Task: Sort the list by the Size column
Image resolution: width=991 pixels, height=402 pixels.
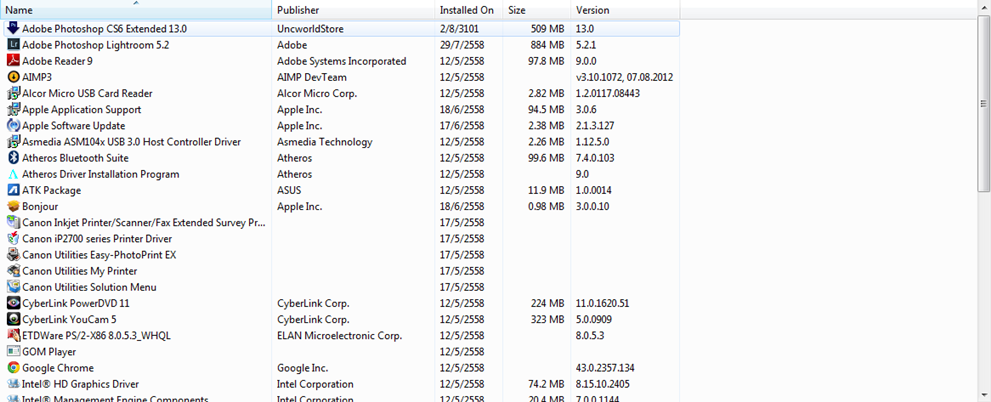Action: click(x=537, y=10)
